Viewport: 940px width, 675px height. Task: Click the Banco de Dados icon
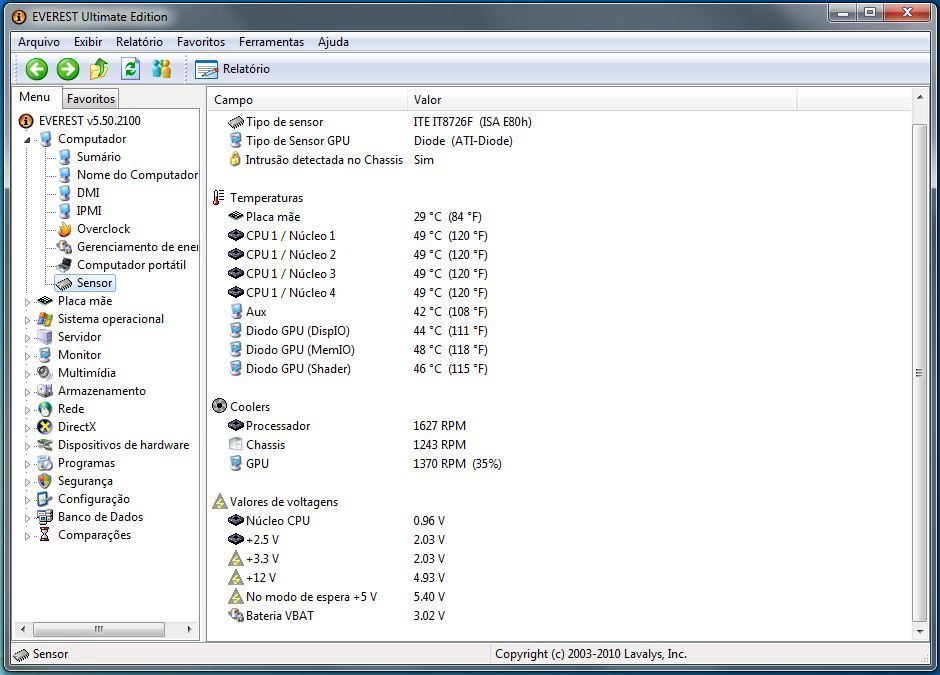[45, 517]
